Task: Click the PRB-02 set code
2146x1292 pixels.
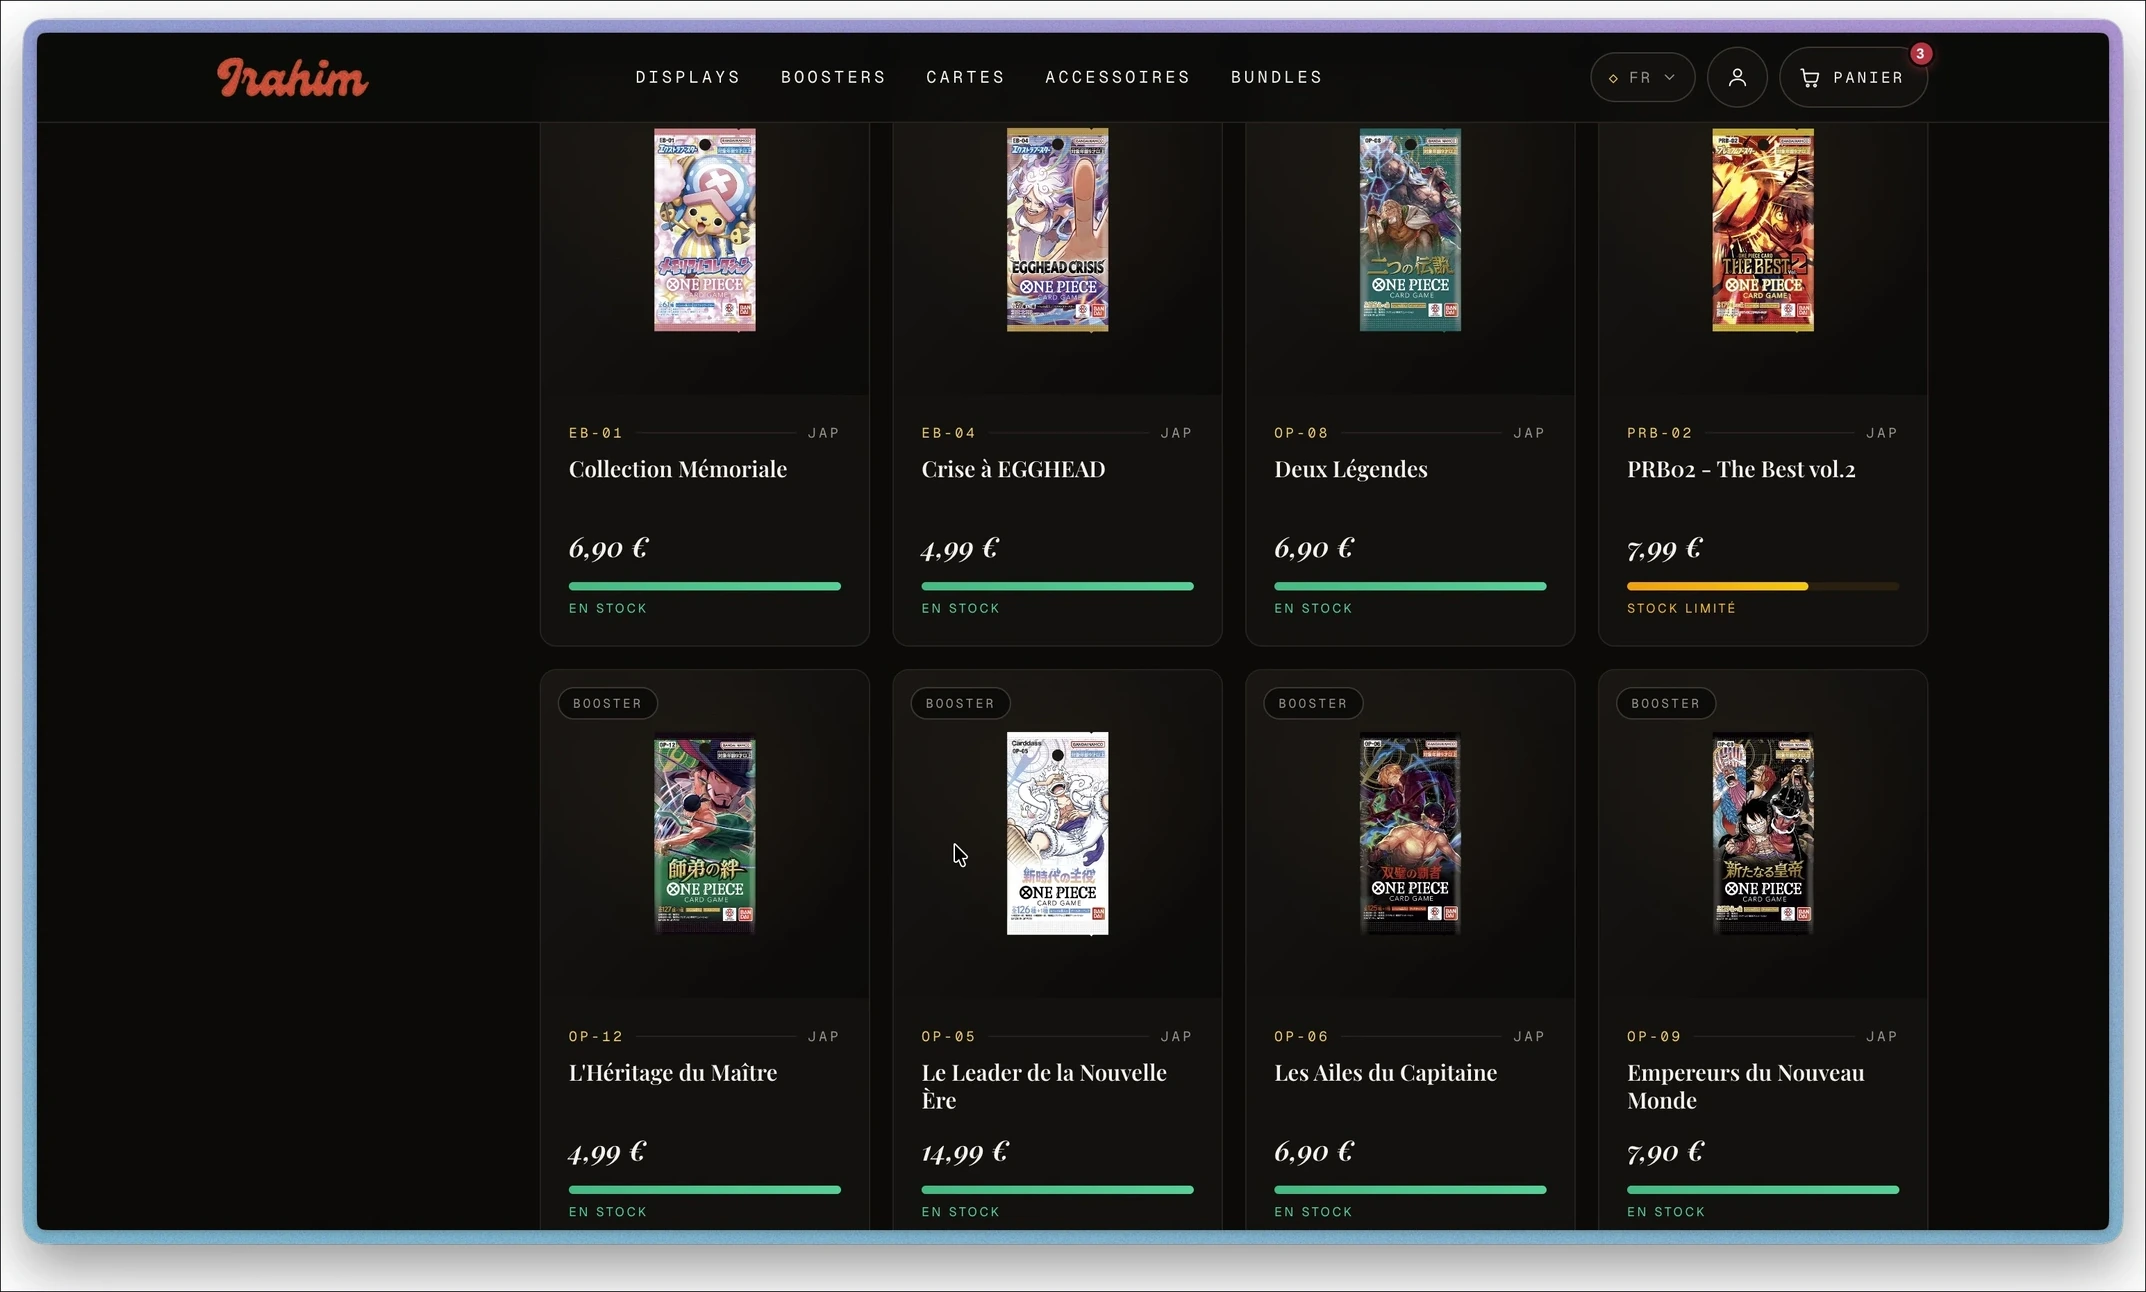Action: click(x=1660, y=433)
